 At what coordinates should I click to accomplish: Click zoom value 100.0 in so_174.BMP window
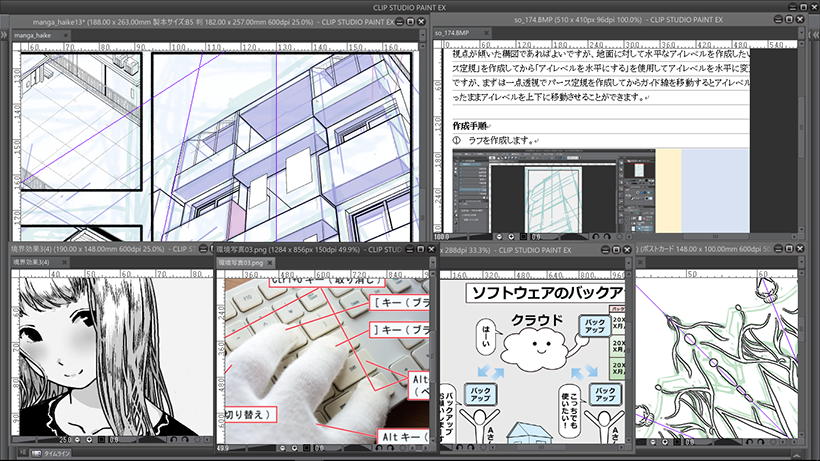point(441,236)
